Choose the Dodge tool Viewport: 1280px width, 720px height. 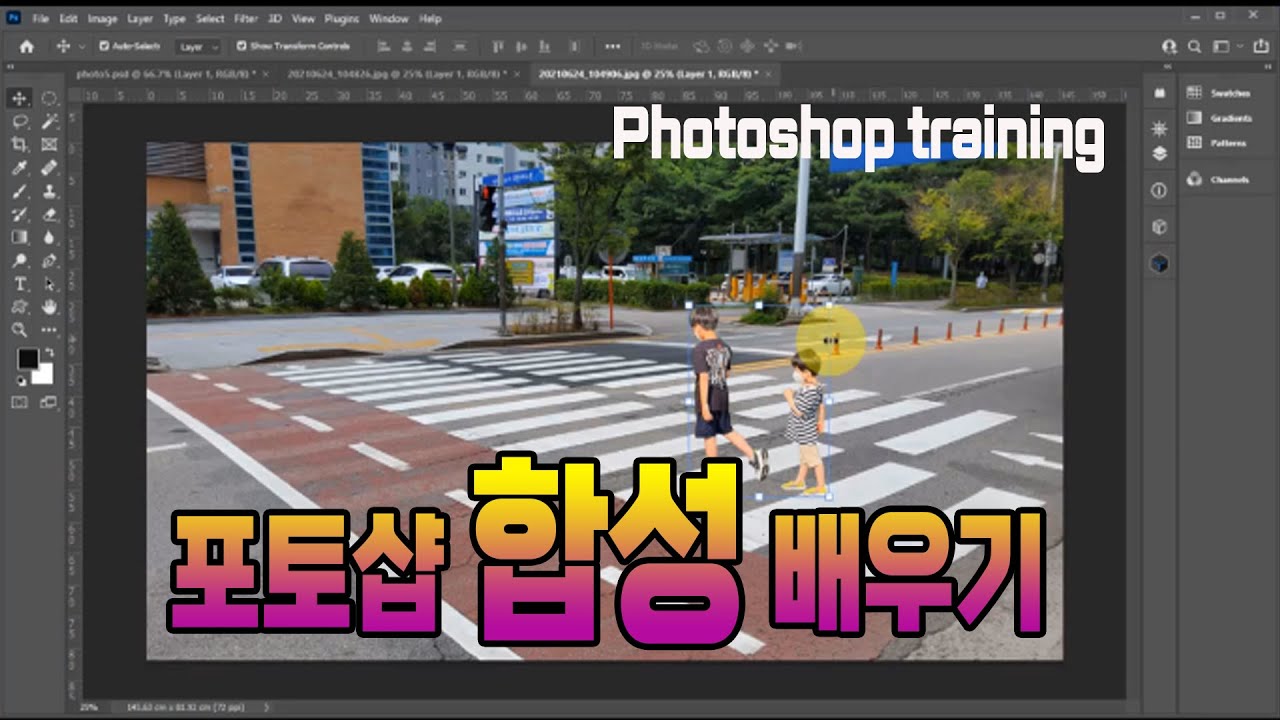[19, 260]
